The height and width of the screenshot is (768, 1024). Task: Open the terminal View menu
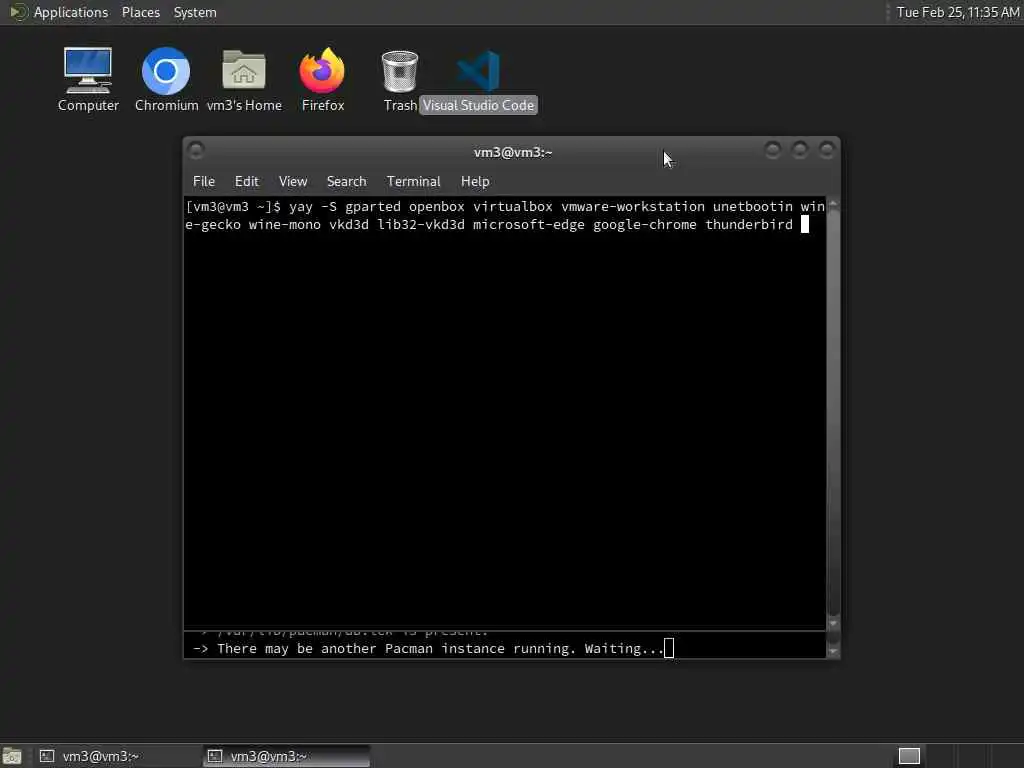[293, 182]
